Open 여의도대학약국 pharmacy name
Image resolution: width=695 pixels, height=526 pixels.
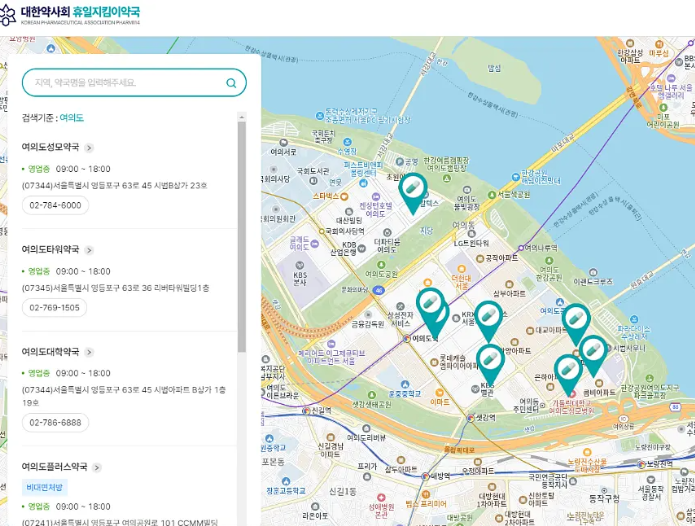[x=50, y=351]
